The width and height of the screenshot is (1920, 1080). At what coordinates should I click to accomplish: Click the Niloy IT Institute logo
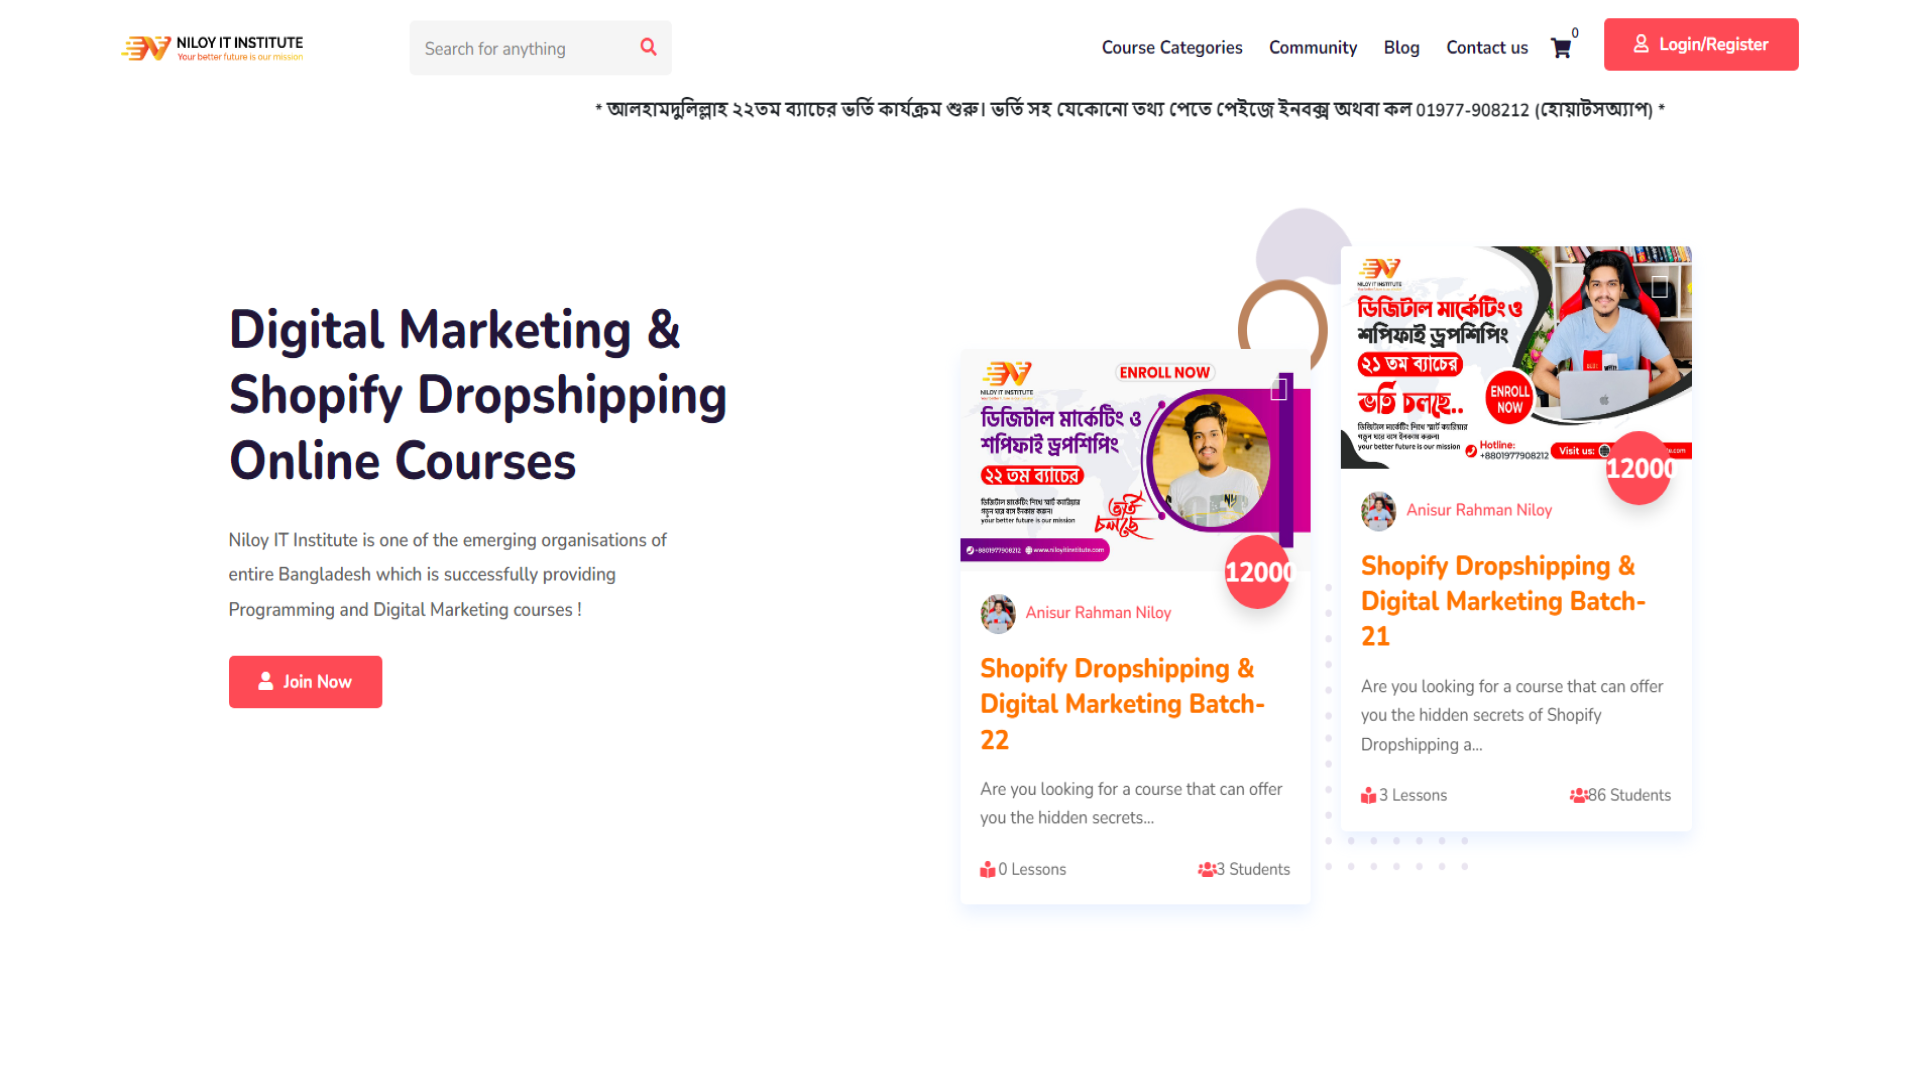[212, 47]
